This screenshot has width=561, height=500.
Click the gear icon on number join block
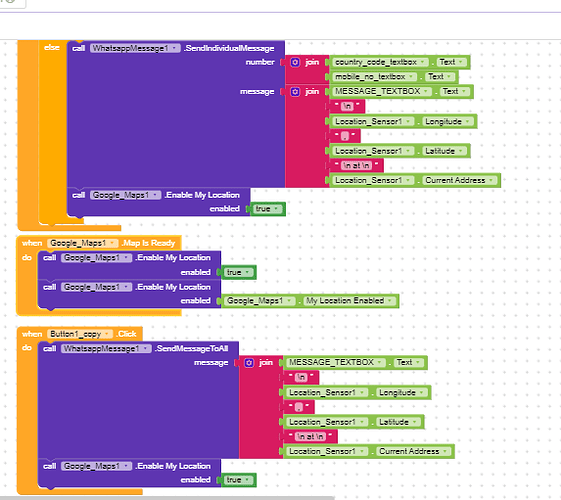click(x=295, y=62)
